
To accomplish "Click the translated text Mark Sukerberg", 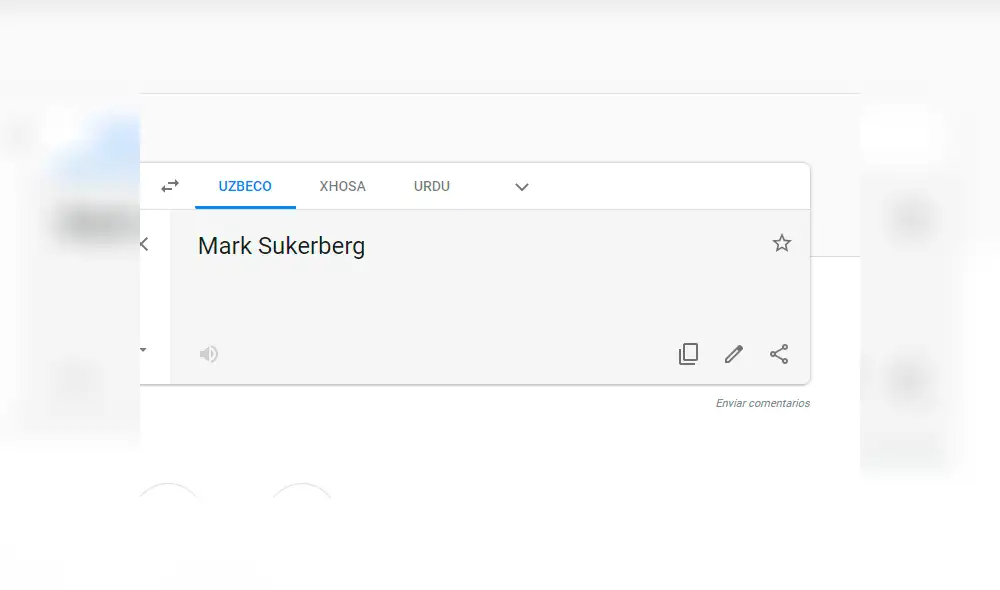I will [x=281, y=246].
